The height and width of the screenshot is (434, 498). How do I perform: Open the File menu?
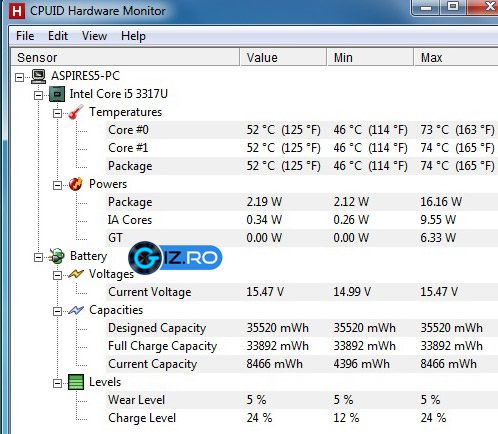click(x=25, y=36)
